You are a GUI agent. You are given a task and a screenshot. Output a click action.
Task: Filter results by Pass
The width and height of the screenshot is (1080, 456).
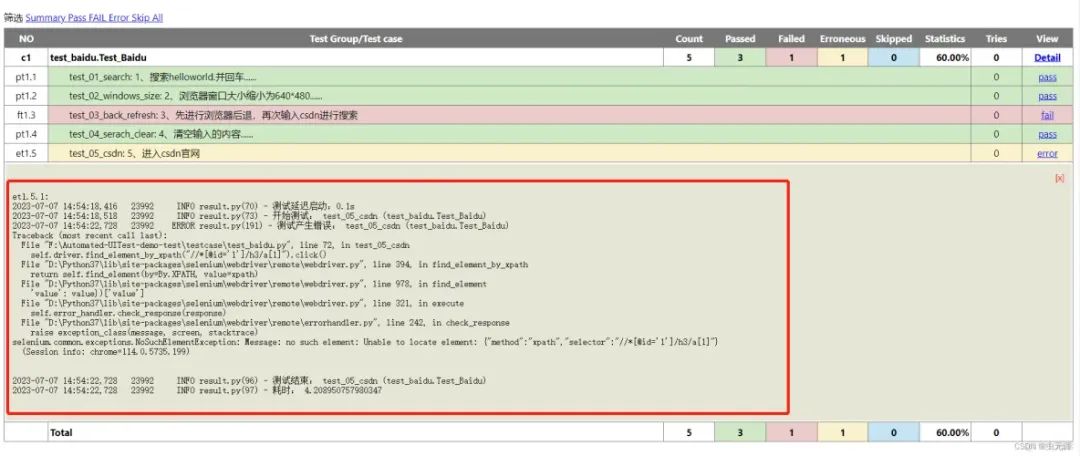coord(76,18)
